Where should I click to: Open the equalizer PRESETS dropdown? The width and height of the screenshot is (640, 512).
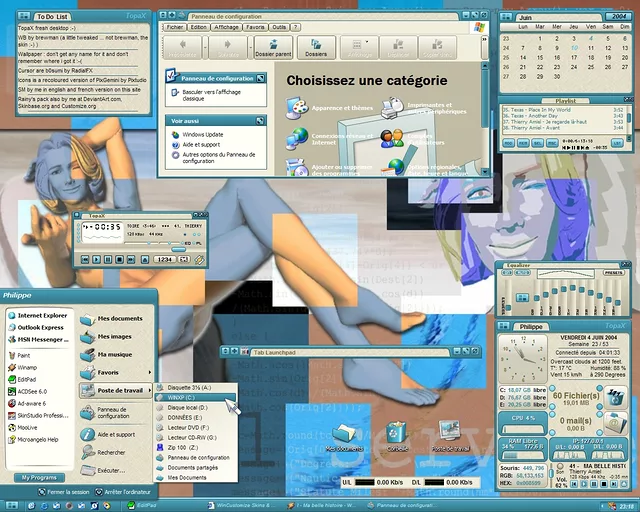612,273
